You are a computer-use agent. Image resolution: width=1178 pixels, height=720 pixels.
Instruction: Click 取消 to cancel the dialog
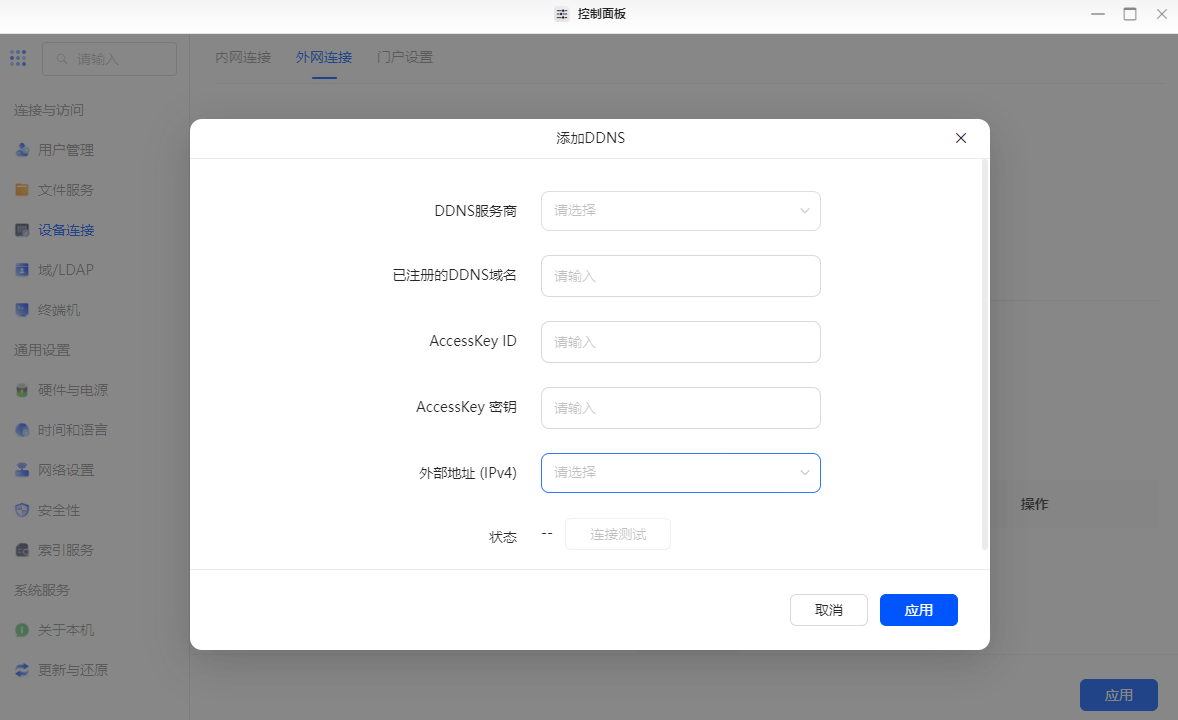(829, 610)
